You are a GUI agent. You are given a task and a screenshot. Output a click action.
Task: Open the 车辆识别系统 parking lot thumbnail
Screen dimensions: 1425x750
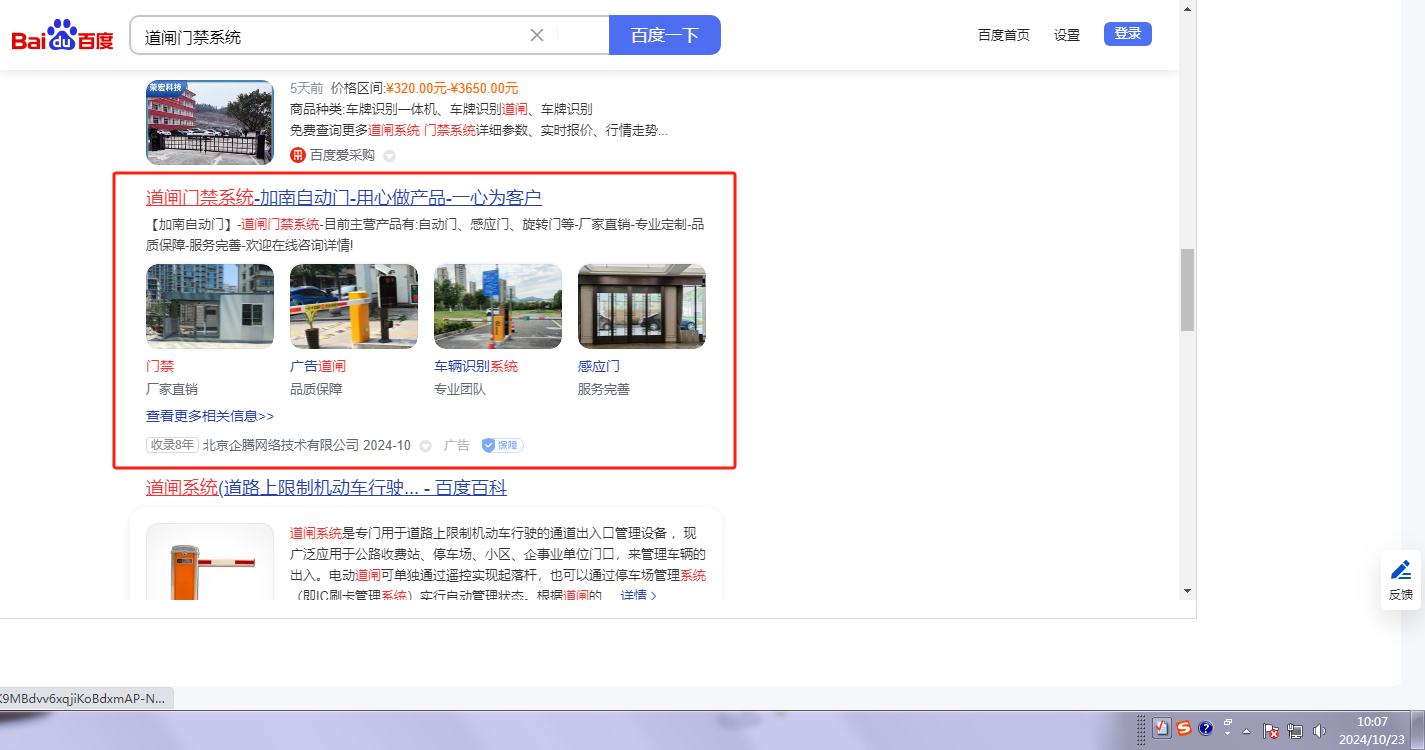(498, 306)
